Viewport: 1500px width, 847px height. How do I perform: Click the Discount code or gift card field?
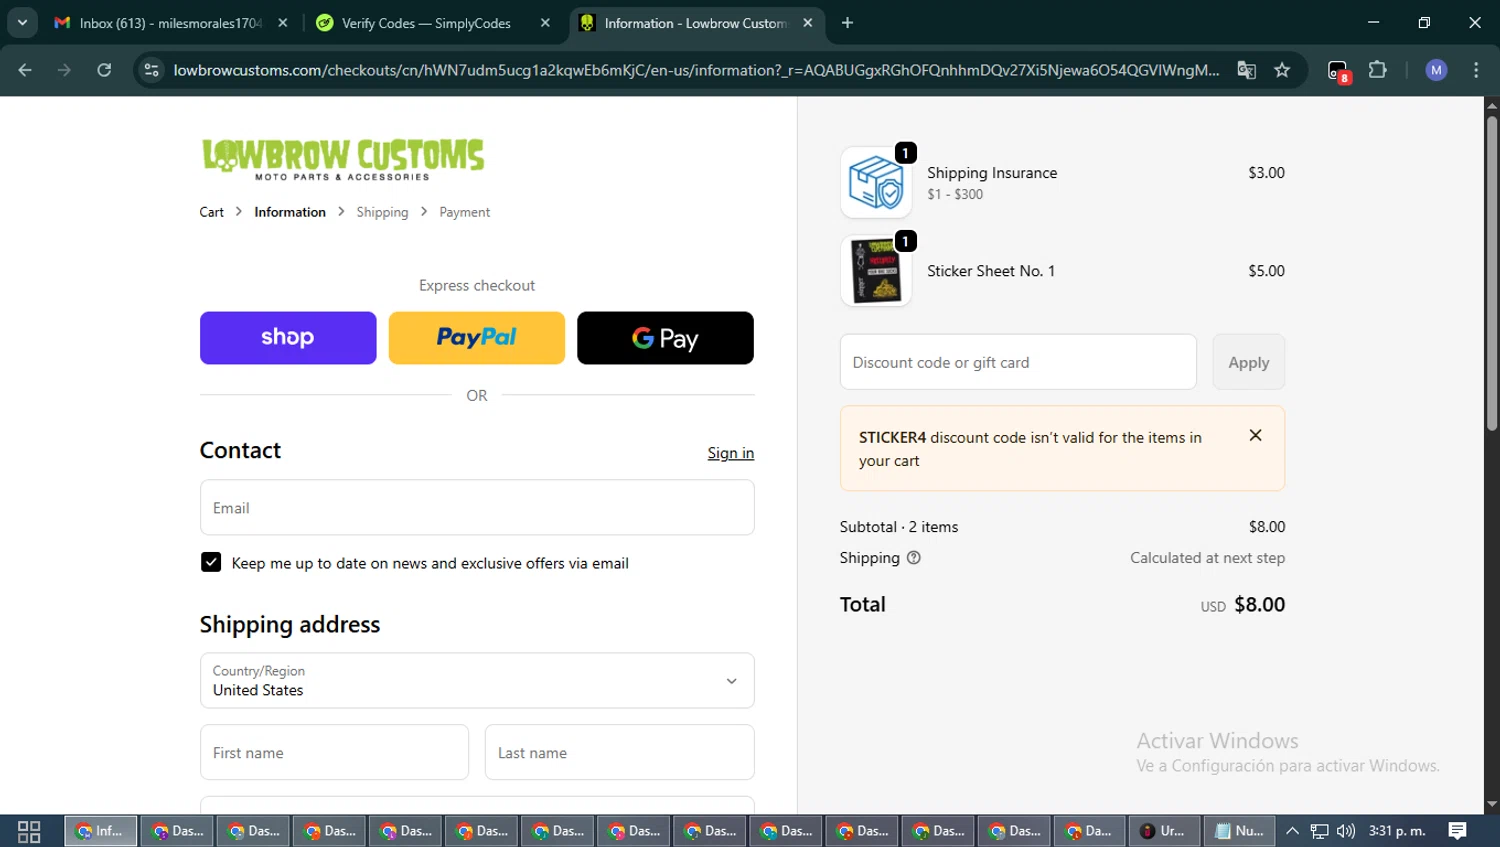click(1018, 362)
